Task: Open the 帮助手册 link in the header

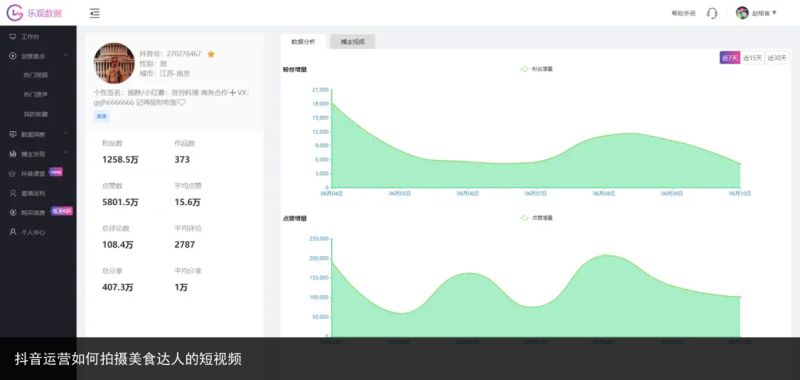Action: 683,13
